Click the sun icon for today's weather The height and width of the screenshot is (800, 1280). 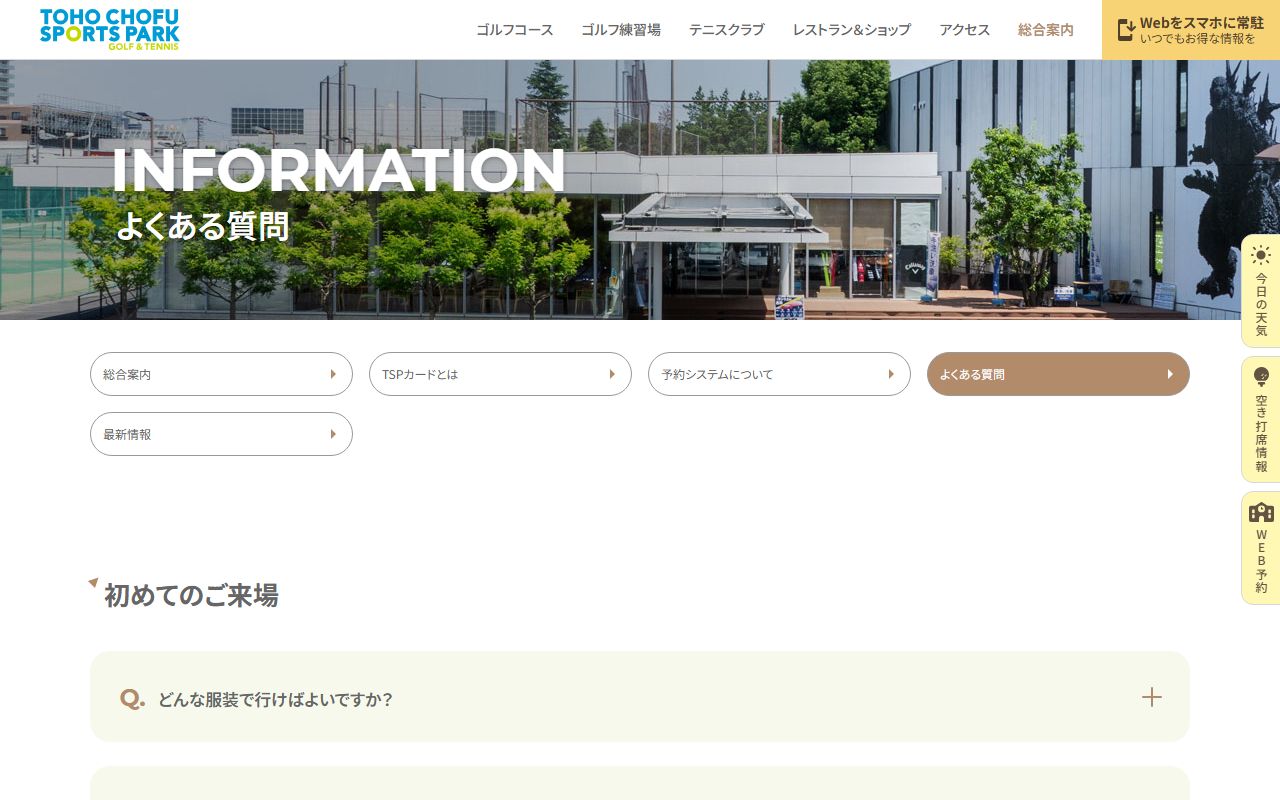[1261, 255]
